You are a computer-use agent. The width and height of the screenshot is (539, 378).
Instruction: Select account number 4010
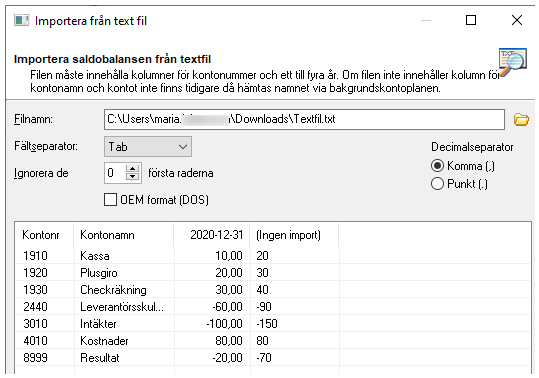(35, 341)
